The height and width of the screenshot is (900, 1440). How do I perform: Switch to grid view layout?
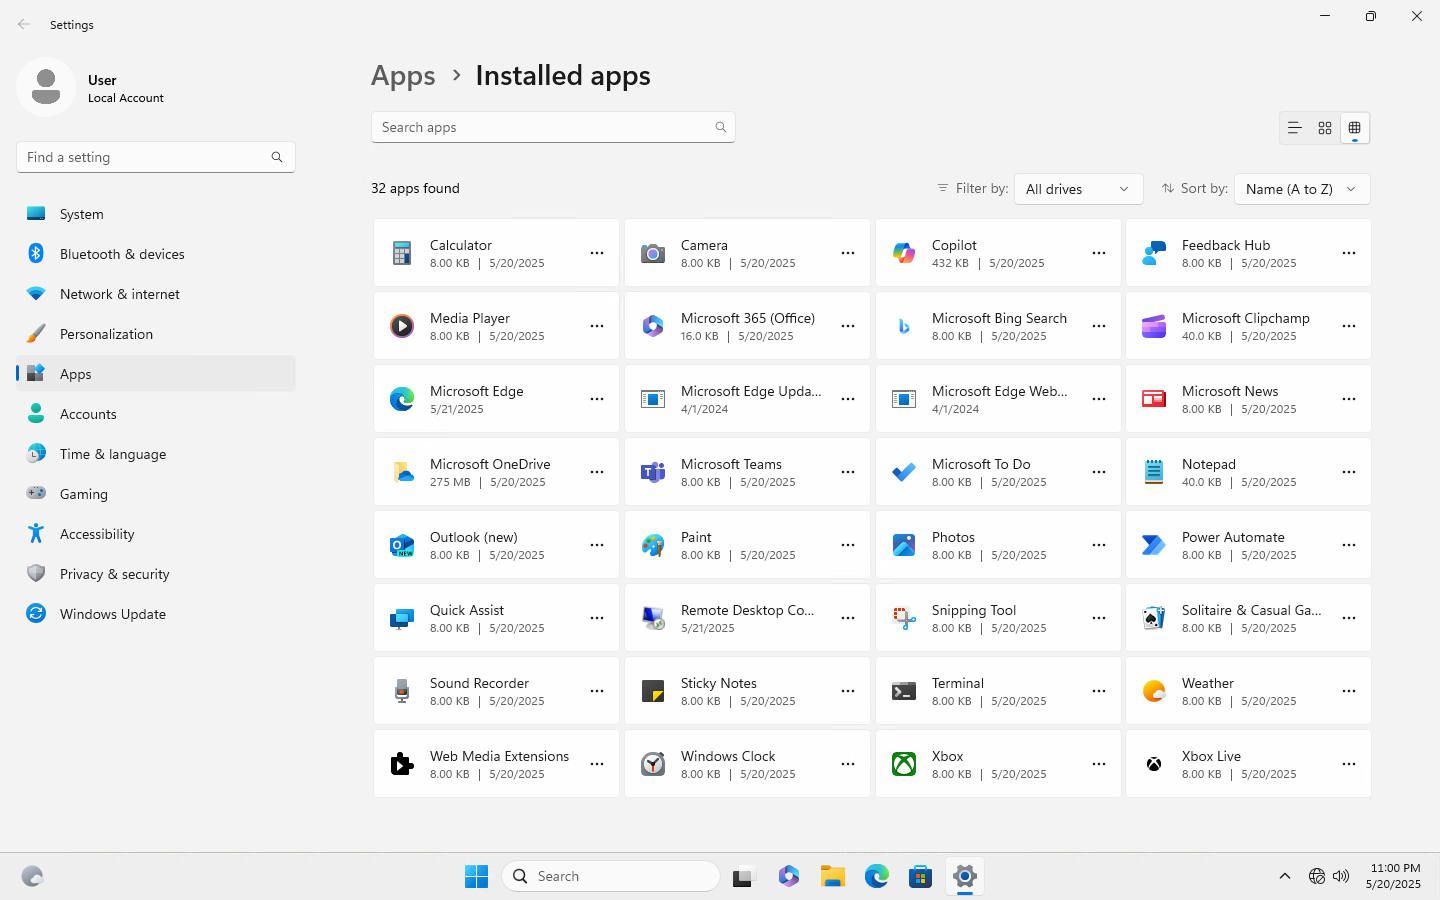(x=1325, y=128)
